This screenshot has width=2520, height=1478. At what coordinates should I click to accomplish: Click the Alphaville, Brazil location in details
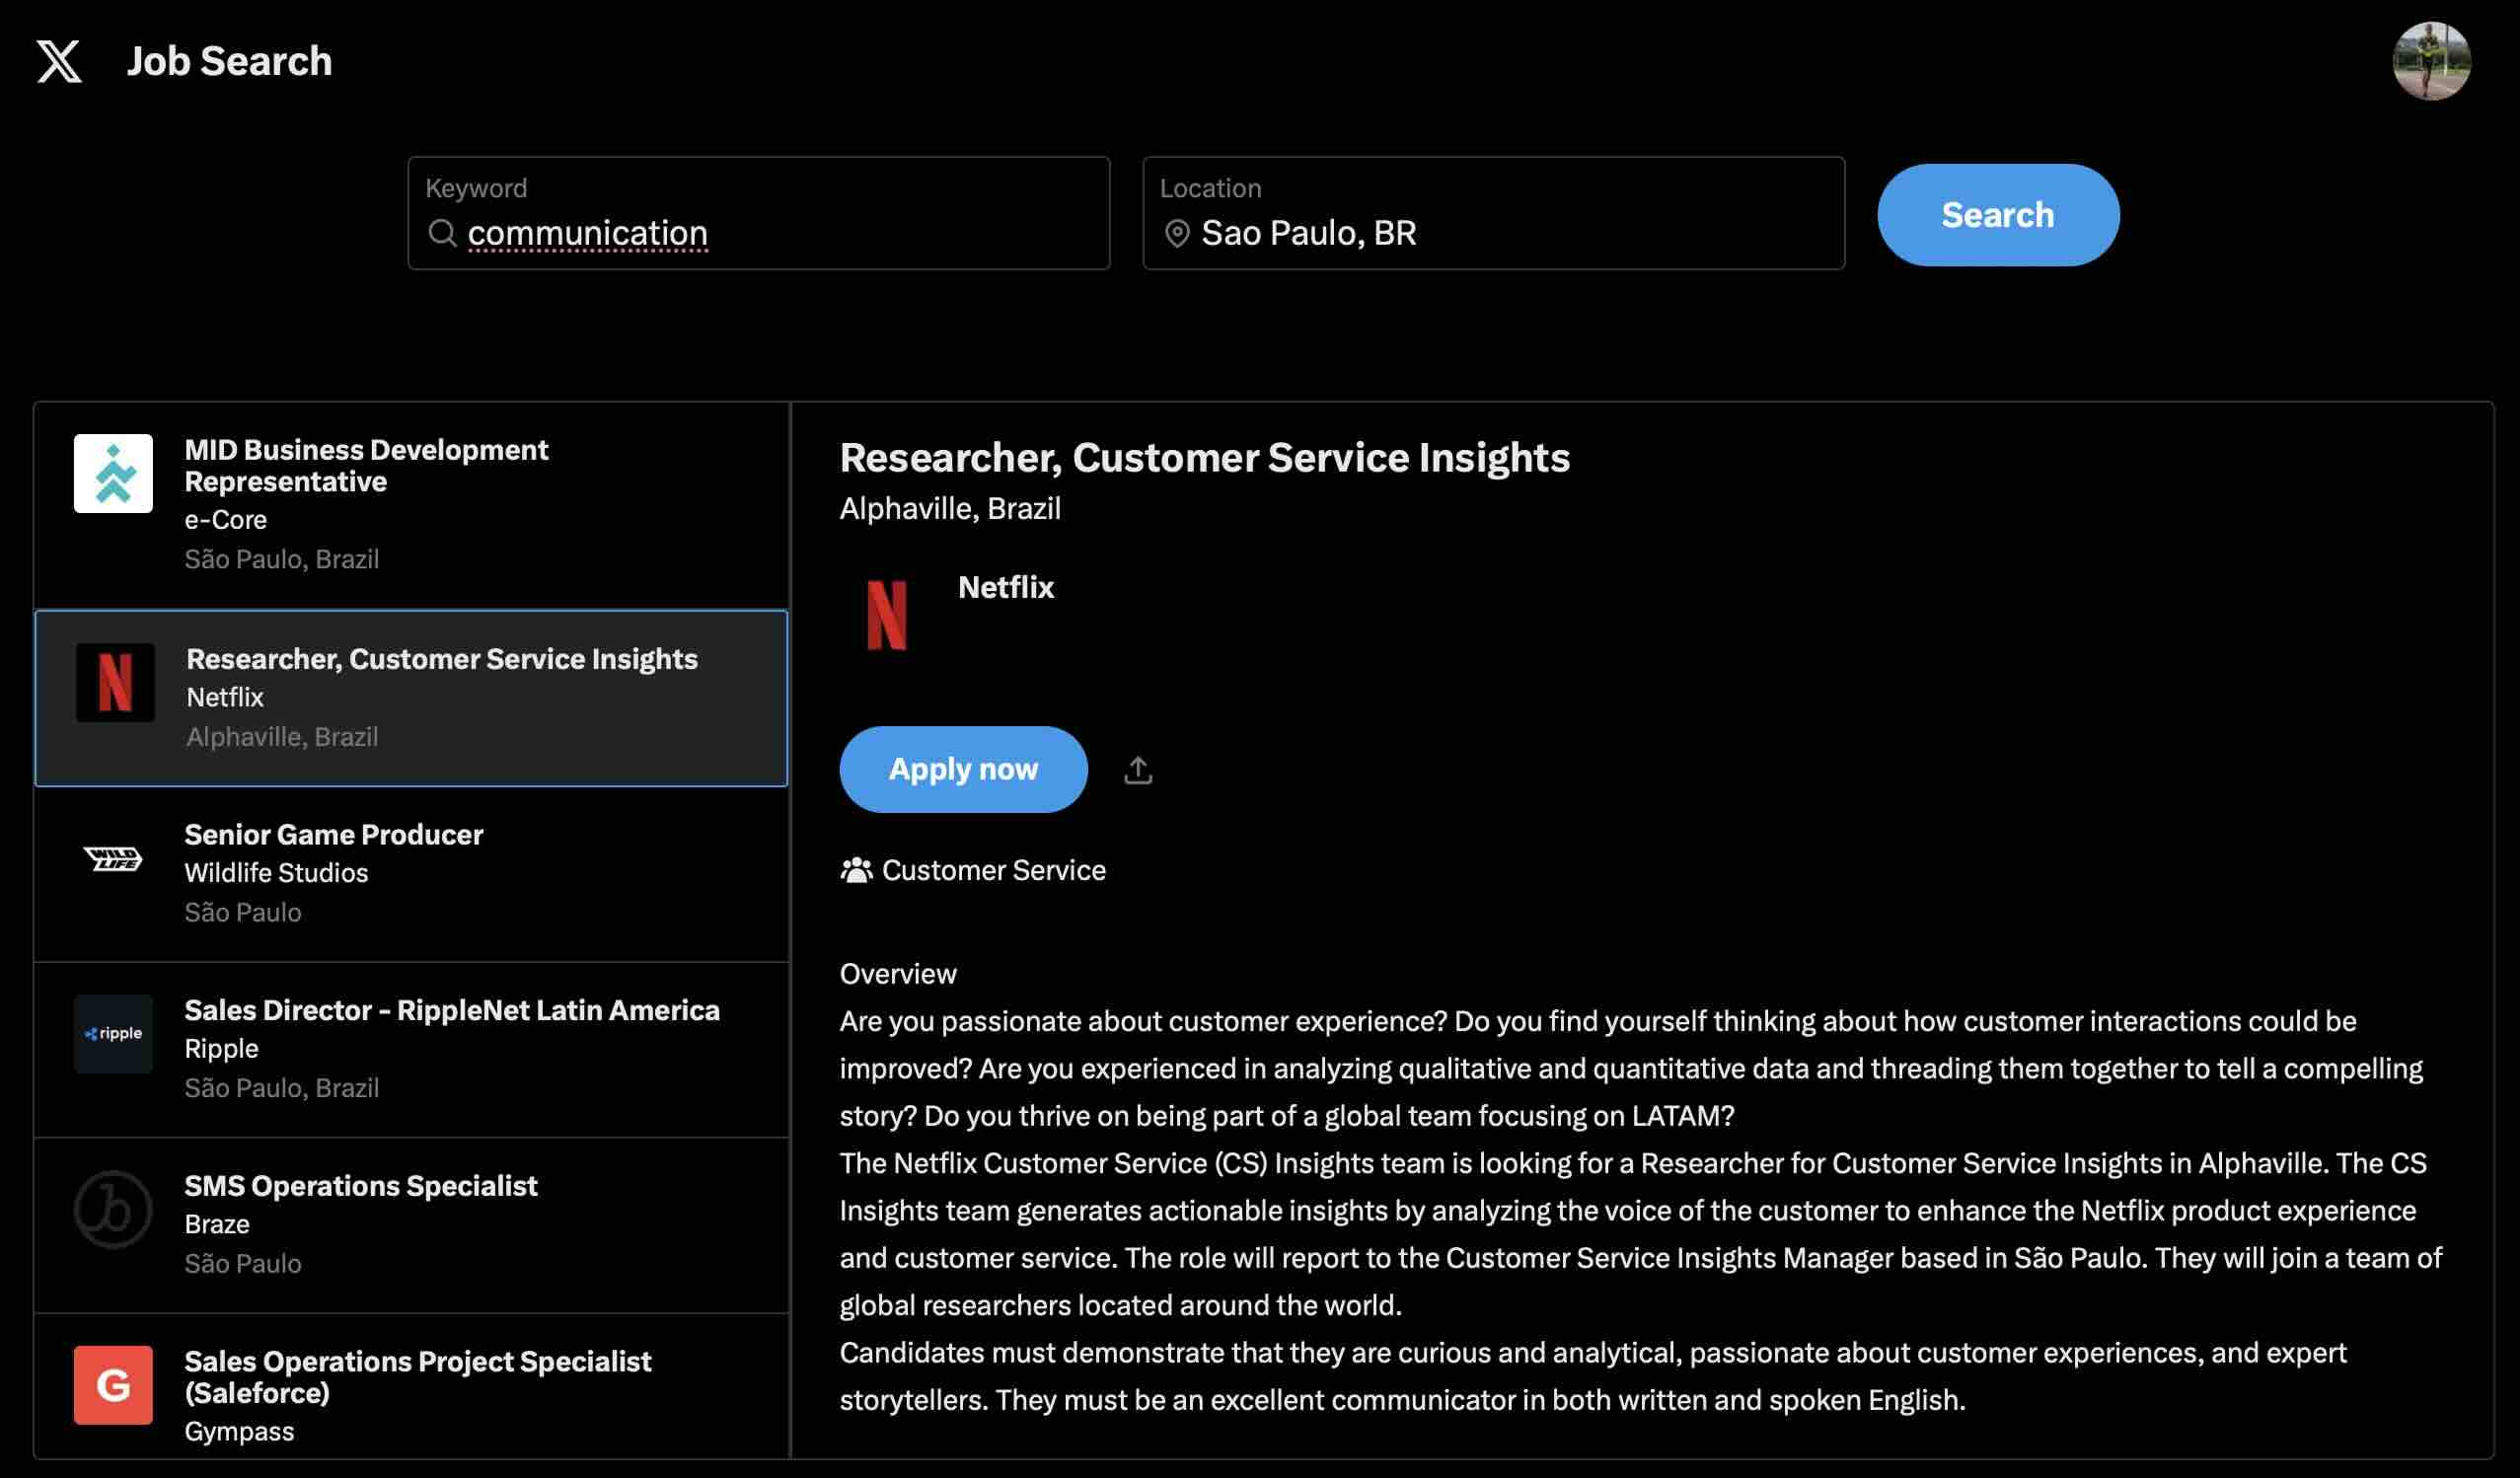[949, 508]
